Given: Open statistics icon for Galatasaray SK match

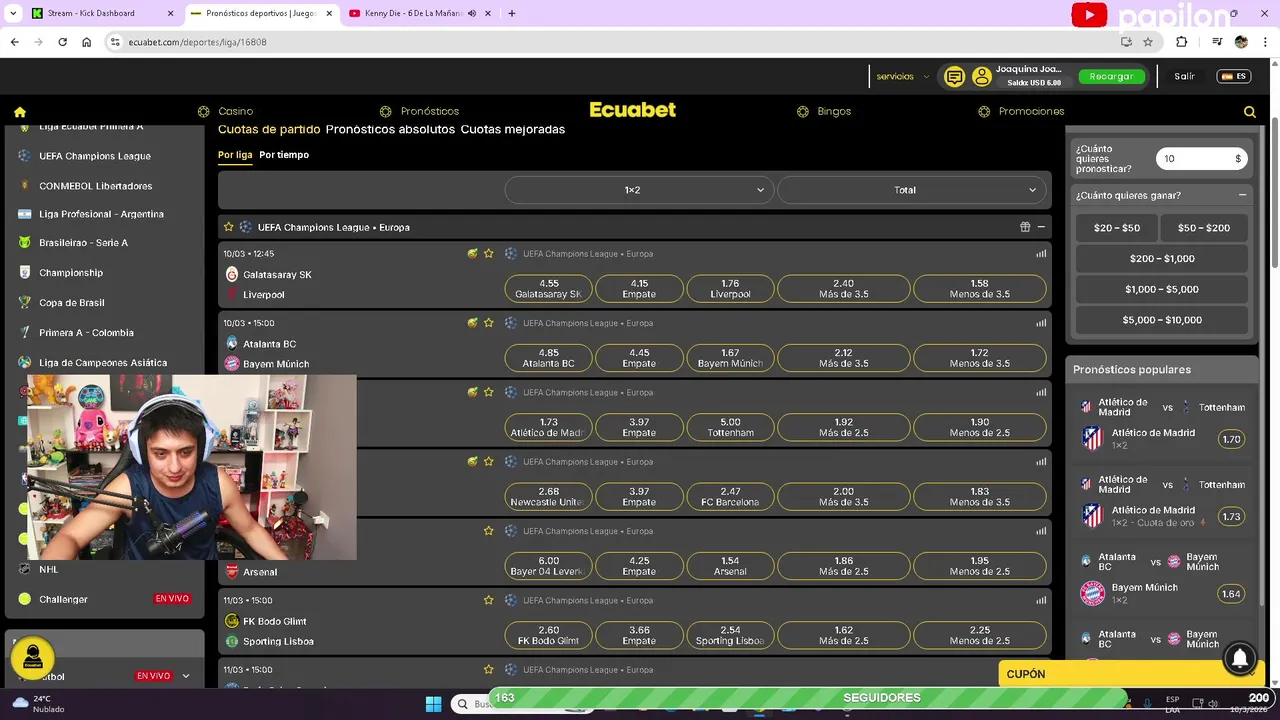Looking at the screenshot, I should [x=1041, y=254].
